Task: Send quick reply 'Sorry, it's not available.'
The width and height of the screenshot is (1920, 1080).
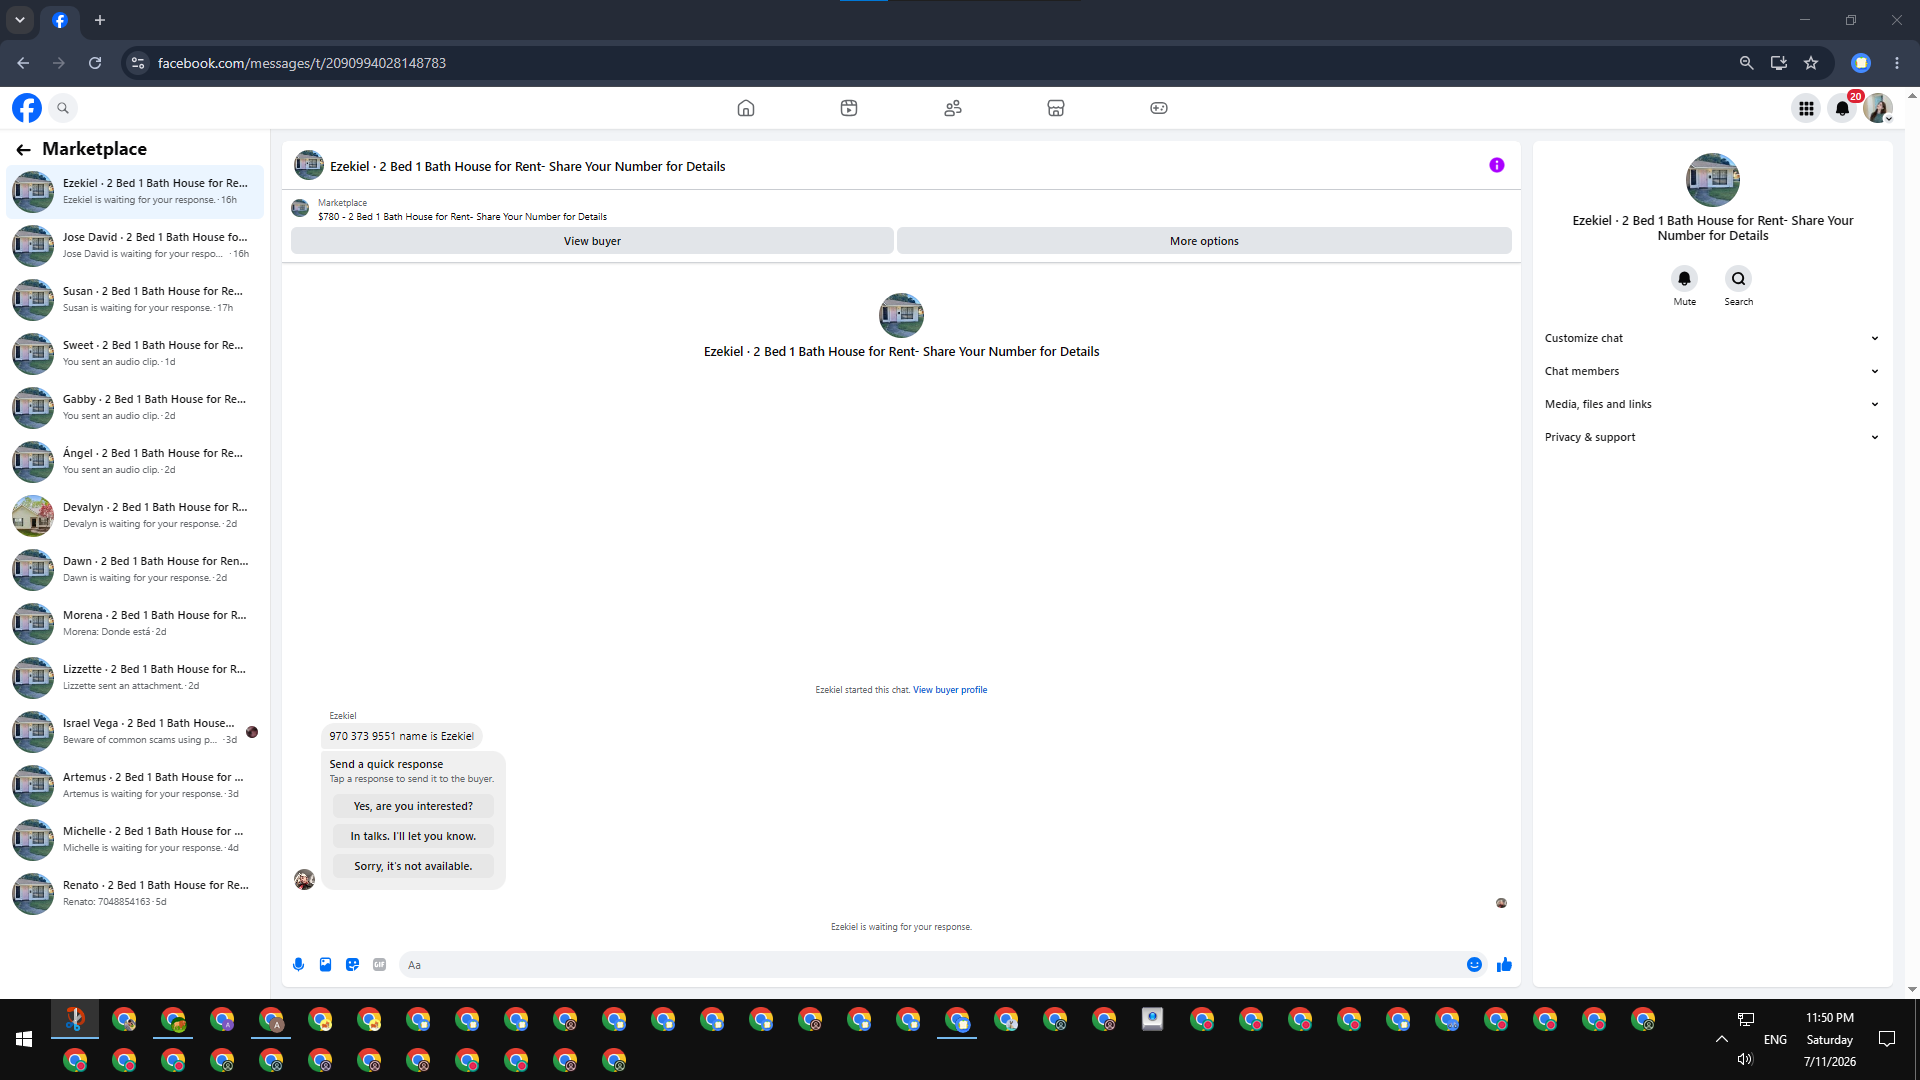Action: click(413, 866)
